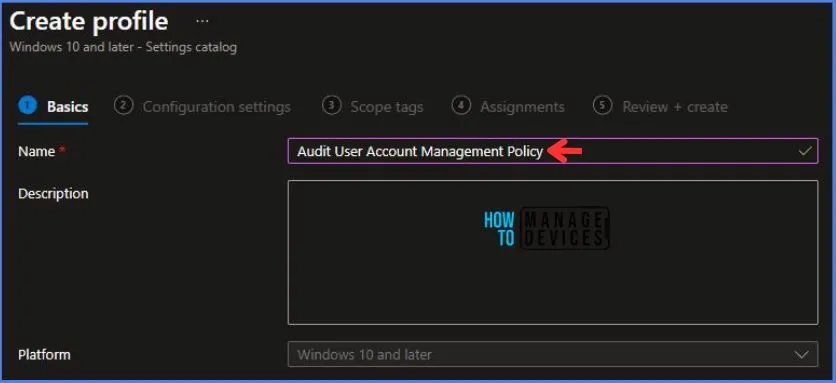
Task: Open the Scope tags step
Action: coord(373,107)
